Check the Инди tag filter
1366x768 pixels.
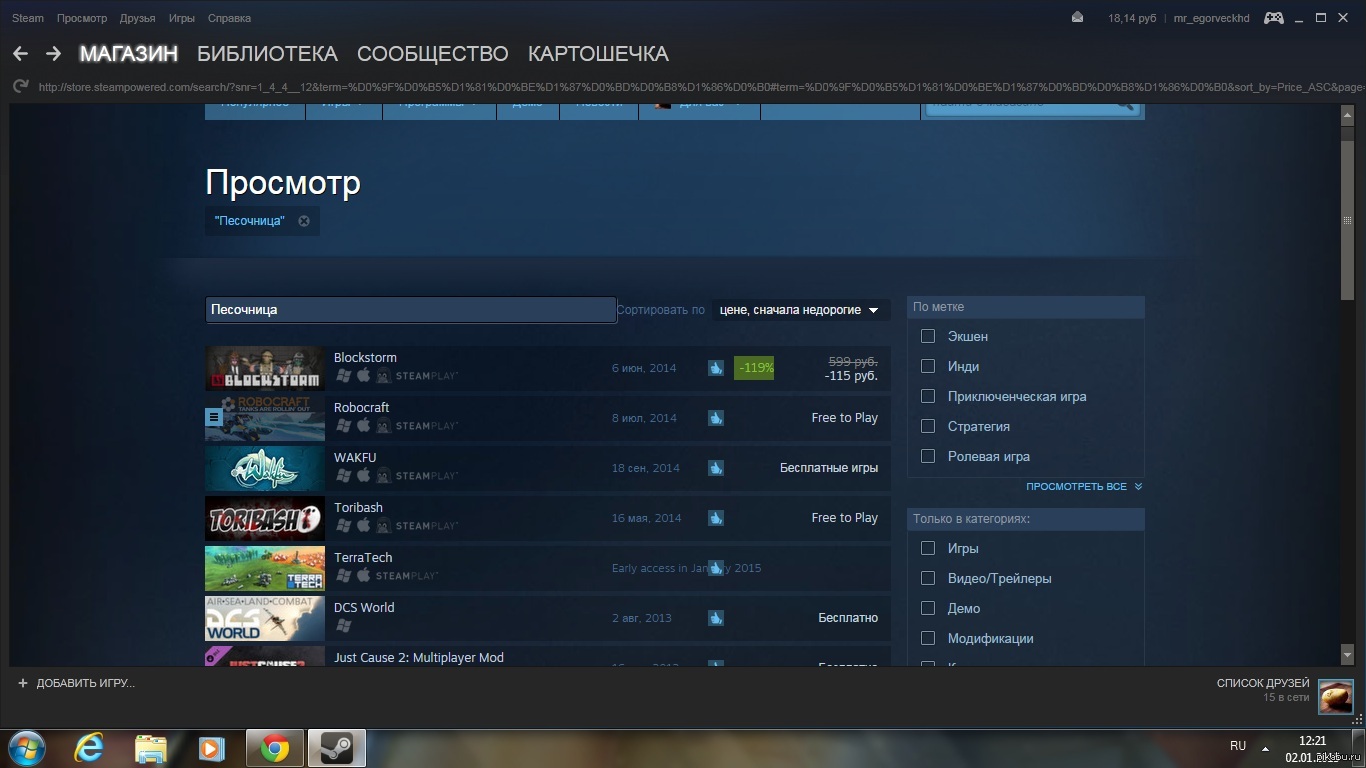928,366
